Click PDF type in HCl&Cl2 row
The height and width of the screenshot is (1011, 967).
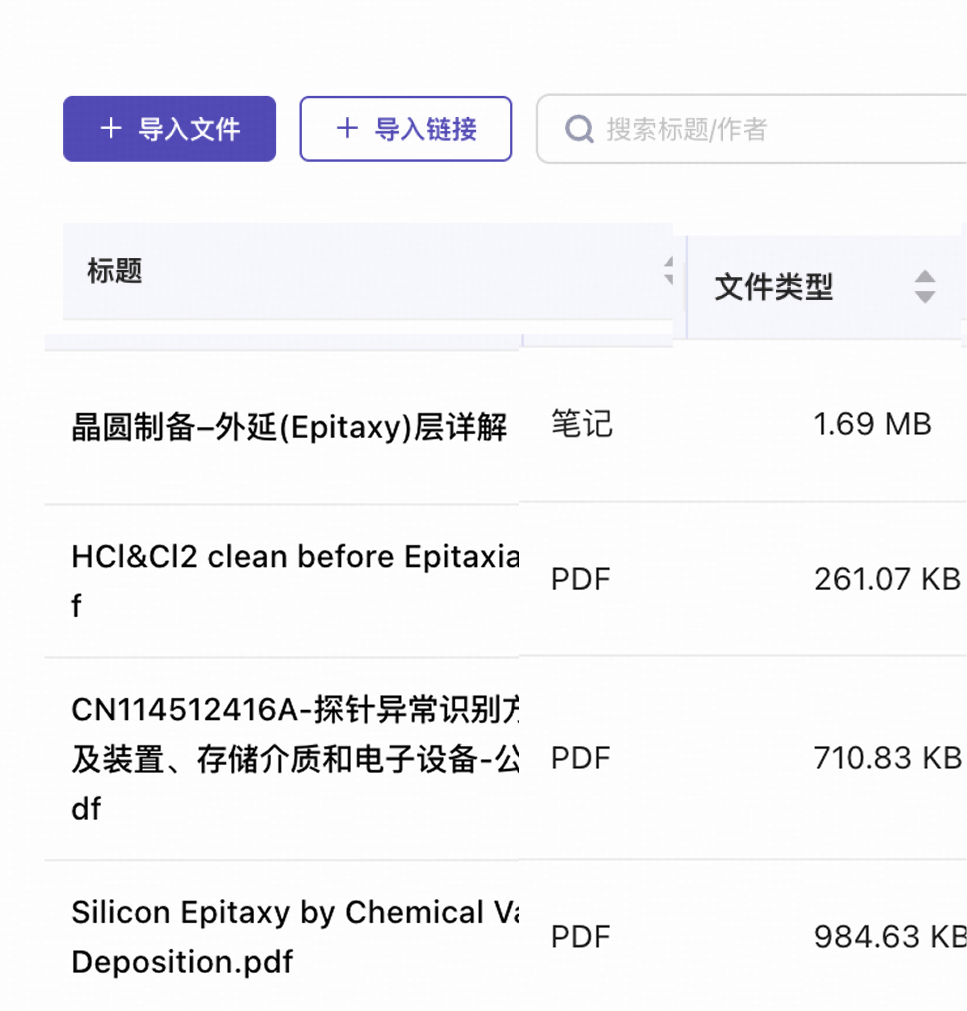[580, 579]
